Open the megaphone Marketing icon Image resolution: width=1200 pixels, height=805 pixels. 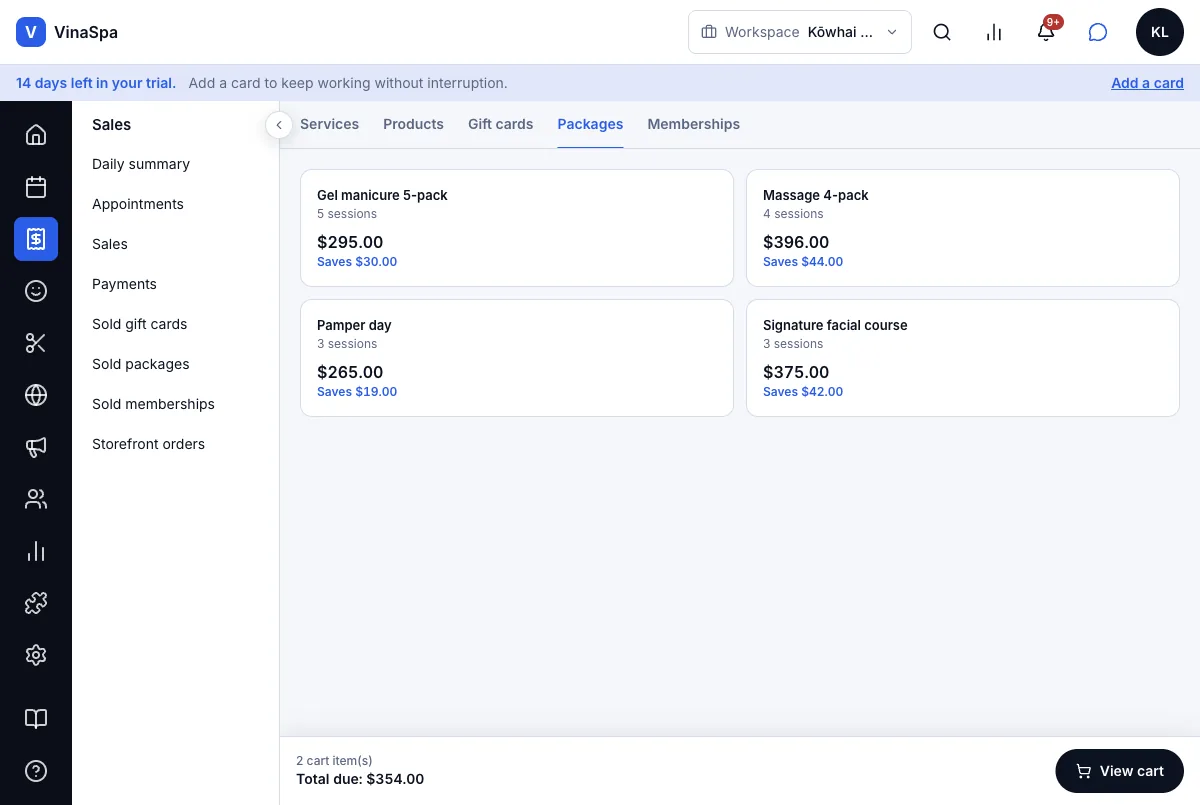(36, 447)
